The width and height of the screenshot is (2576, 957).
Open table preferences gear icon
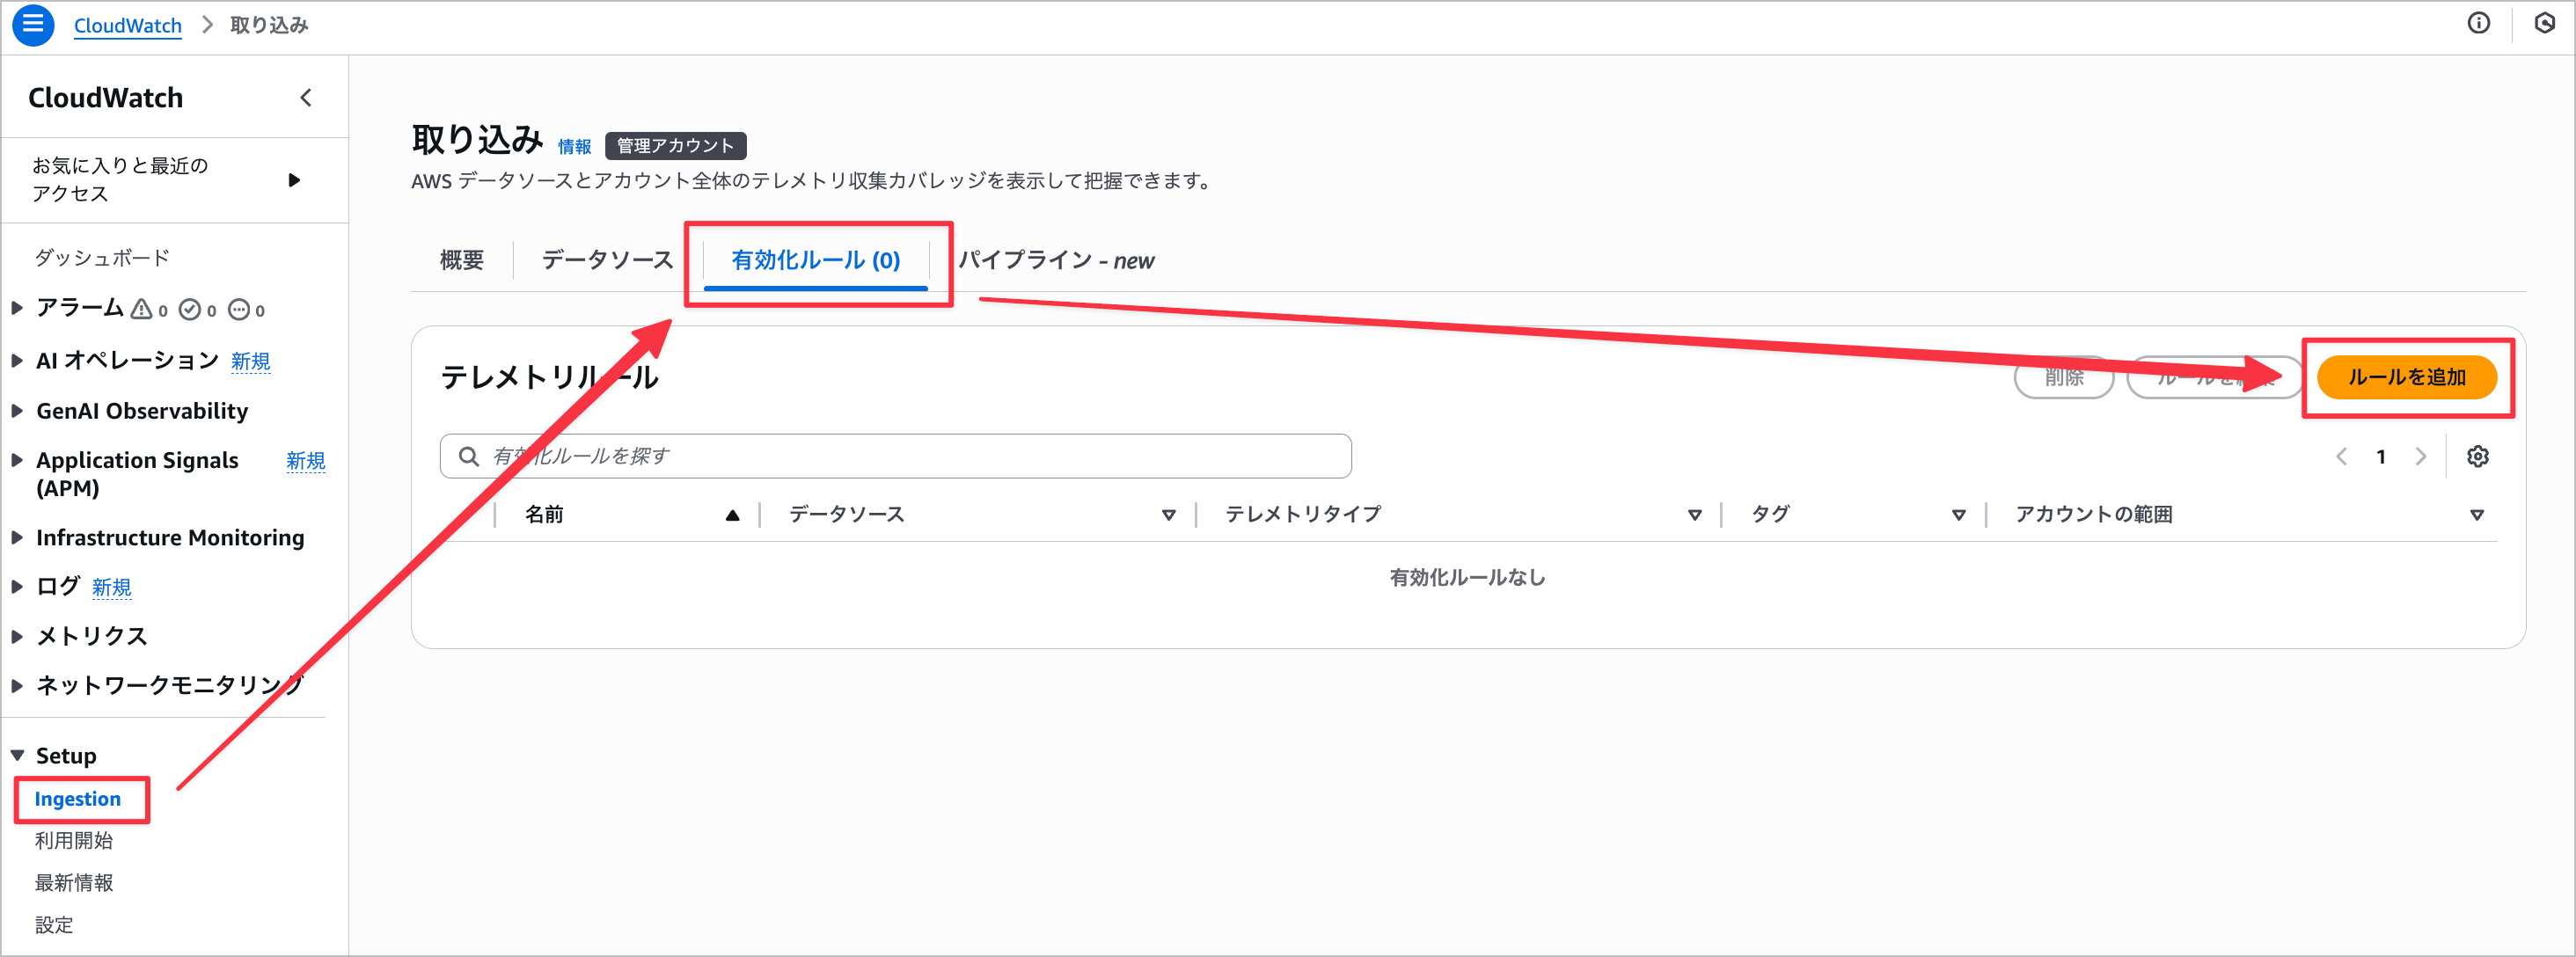[2477, 456]
